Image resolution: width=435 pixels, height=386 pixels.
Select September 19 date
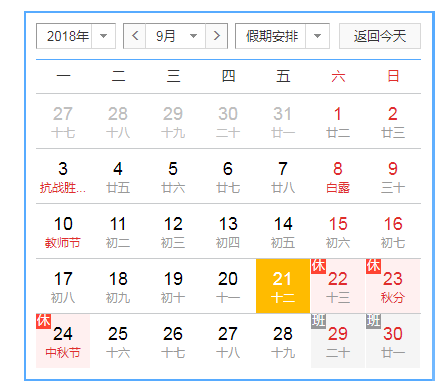(x=173, y=286)
